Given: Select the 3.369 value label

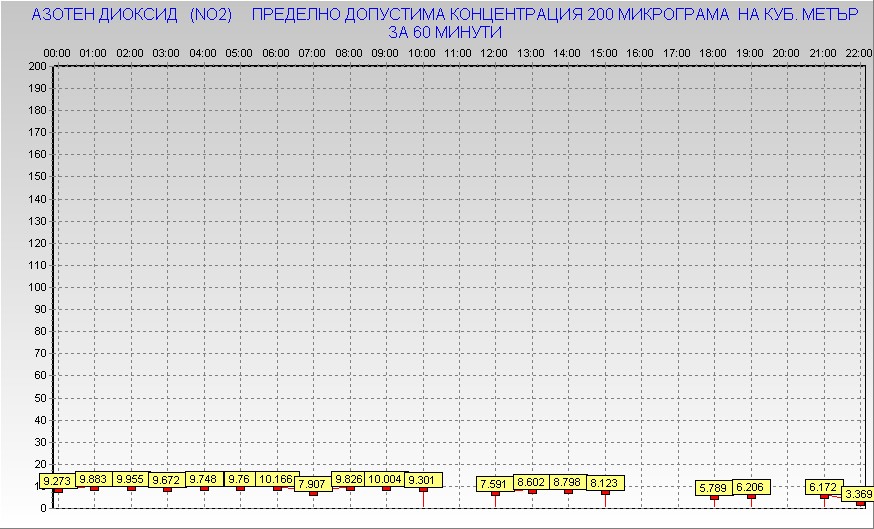Looking at the screenshot, I should coord(858,494).
